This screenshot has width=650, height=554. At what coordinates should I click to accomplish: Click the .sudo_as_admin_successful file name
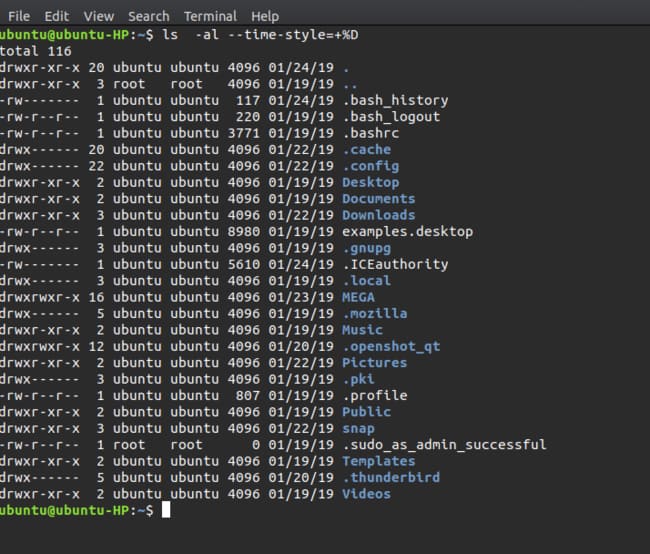pyautogui.click(x=444, y=444)
